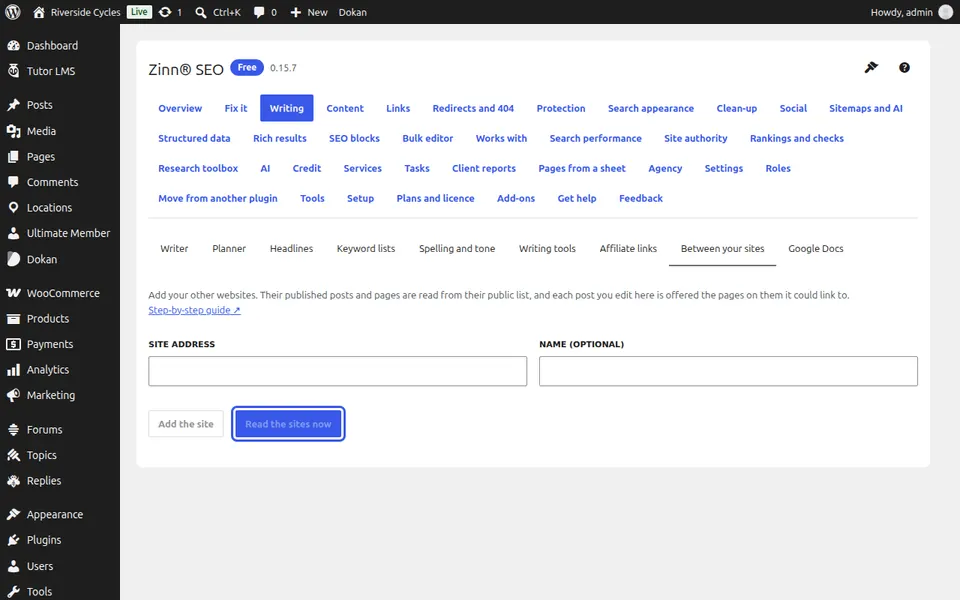Screen dimensions: 960x600
Task: Open the pin icon in Zinn SEO header
Action: (x=871, y=67)
